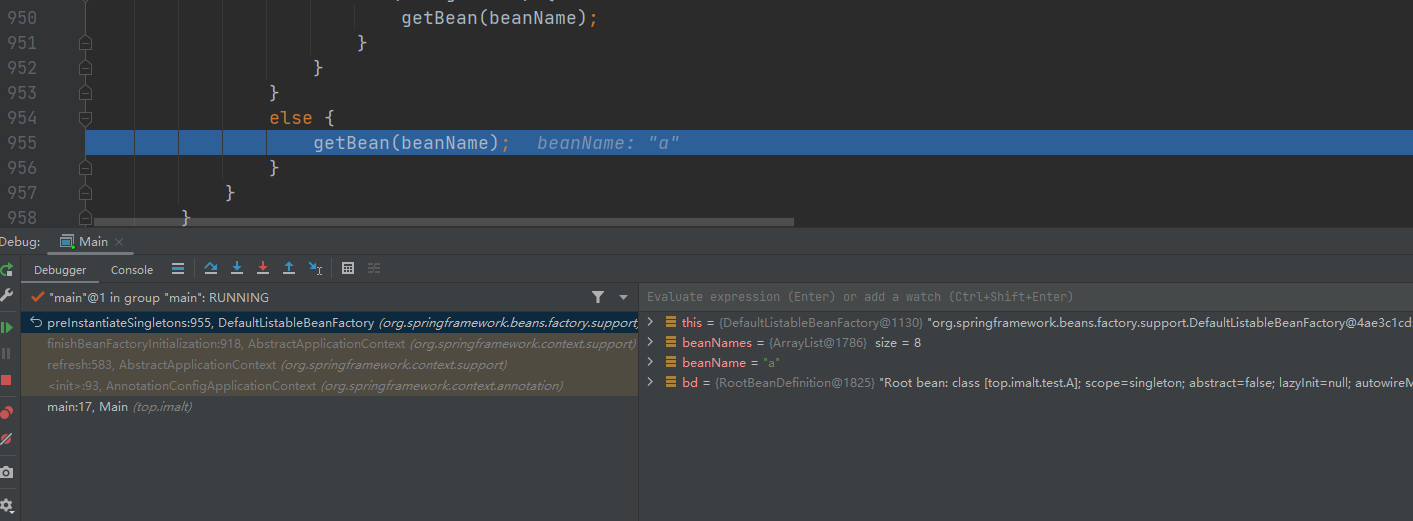Stop the debug session with red square
This screenshot has width=1413, height=521.
[7, 380]
